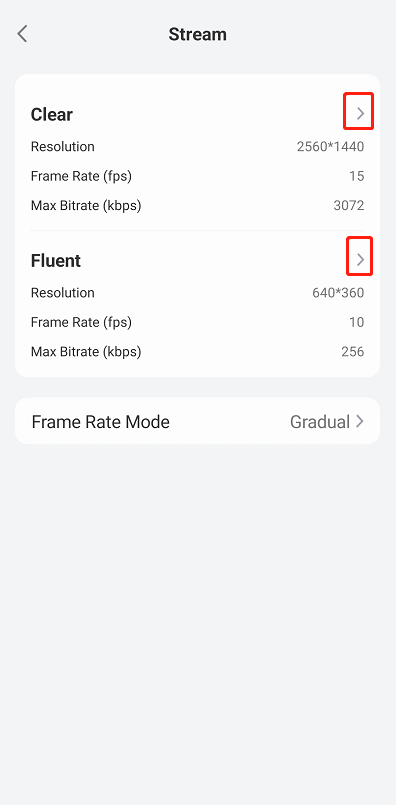Tap Clear max bitrate value 3072

[x=349, y=206]
